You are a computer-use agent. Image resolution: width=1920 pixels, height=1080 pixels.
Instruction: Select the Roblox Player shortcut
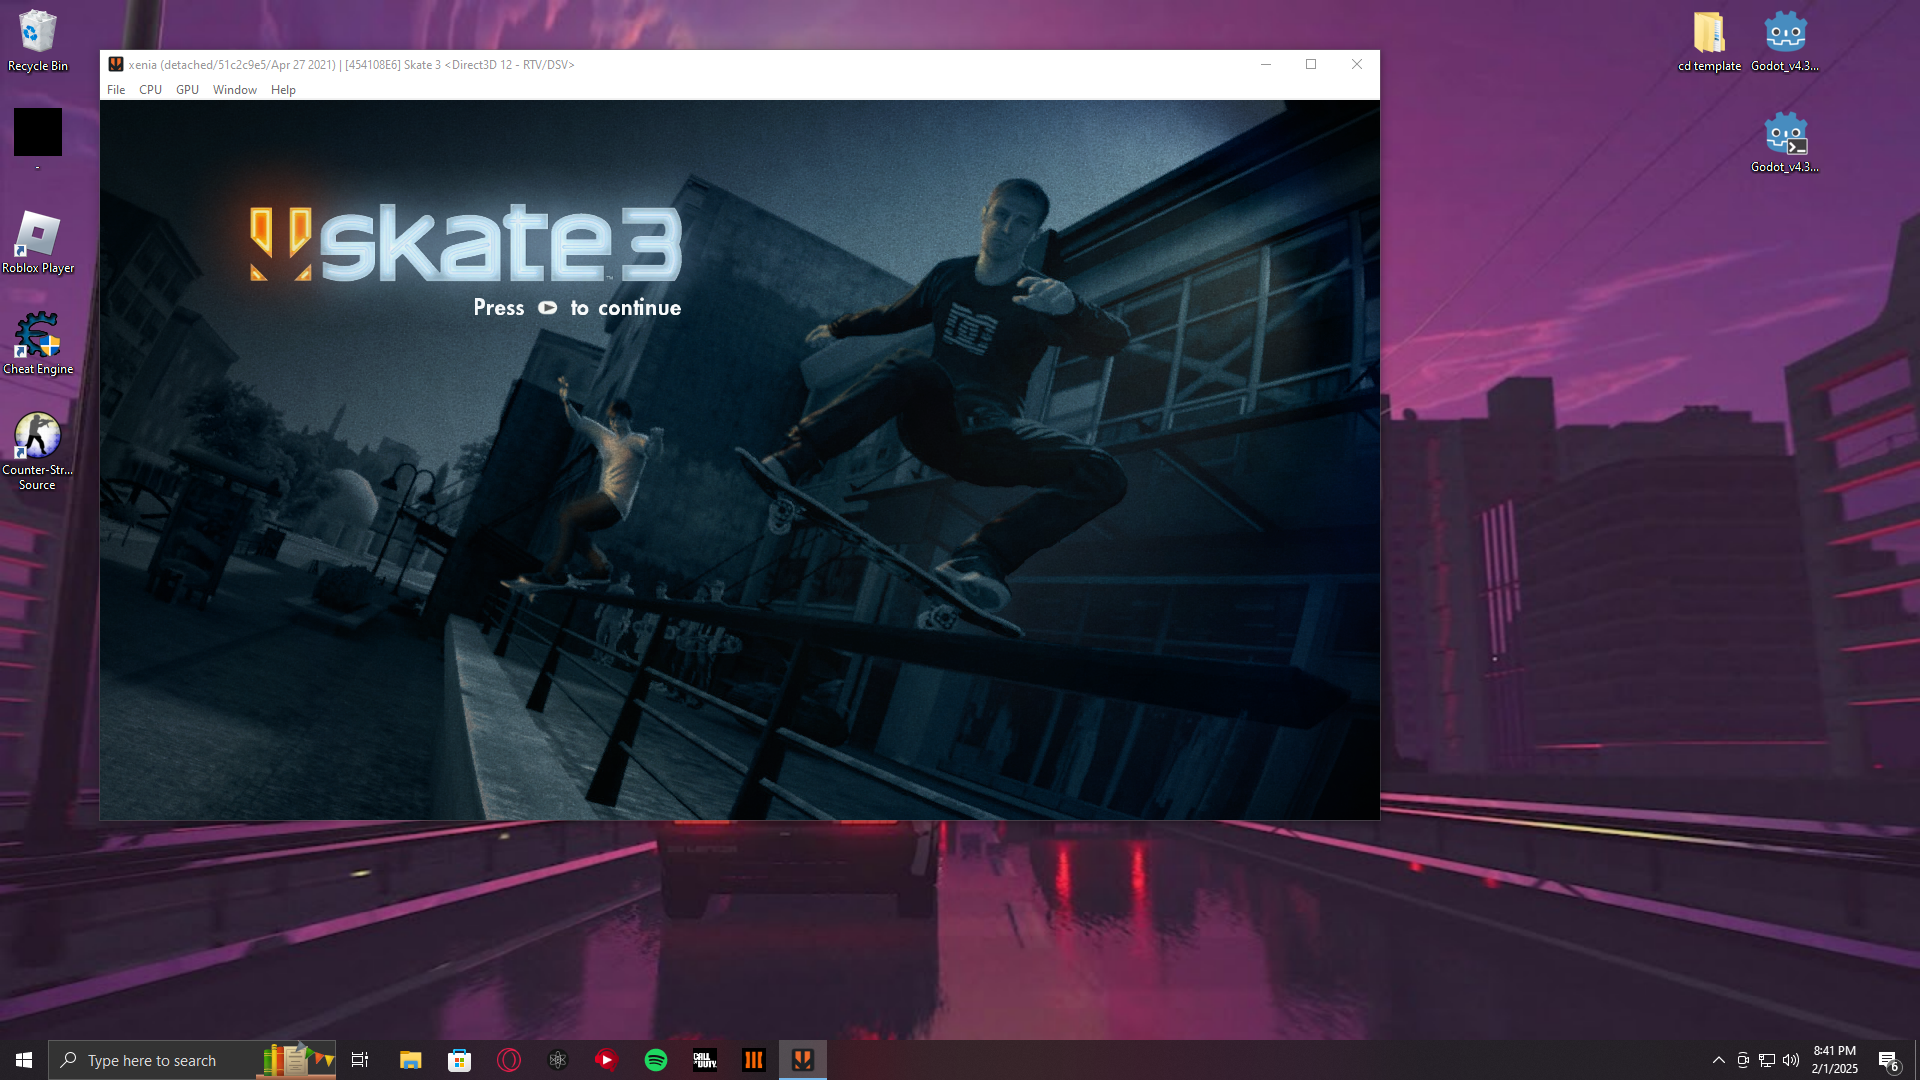pyautogui.click(x=38, y=242)
